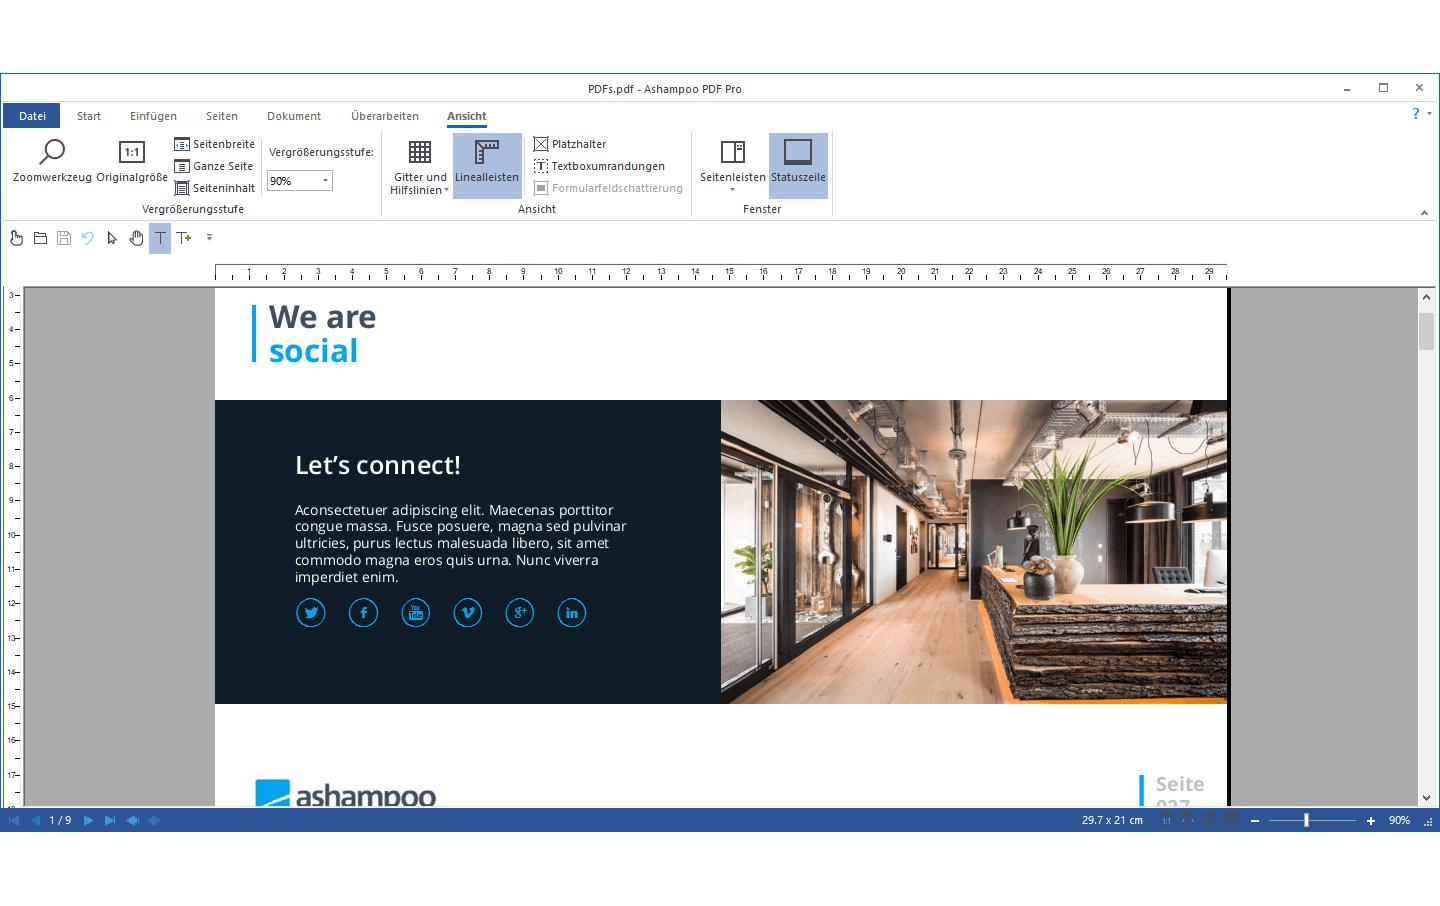The height and width of the screenshot is (906, 1440).
Task: Click the Facebook icon in the document
Action: [363, 613]
